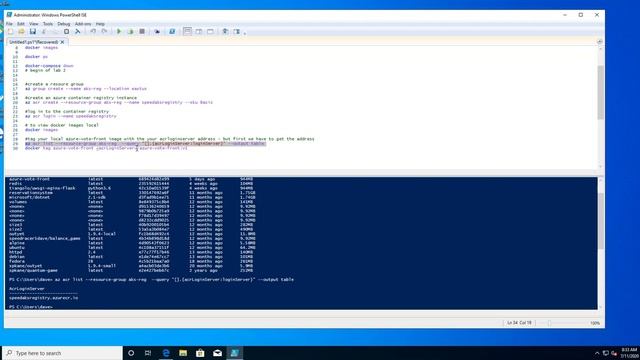Maximize the script pane layout

[210, 31]
